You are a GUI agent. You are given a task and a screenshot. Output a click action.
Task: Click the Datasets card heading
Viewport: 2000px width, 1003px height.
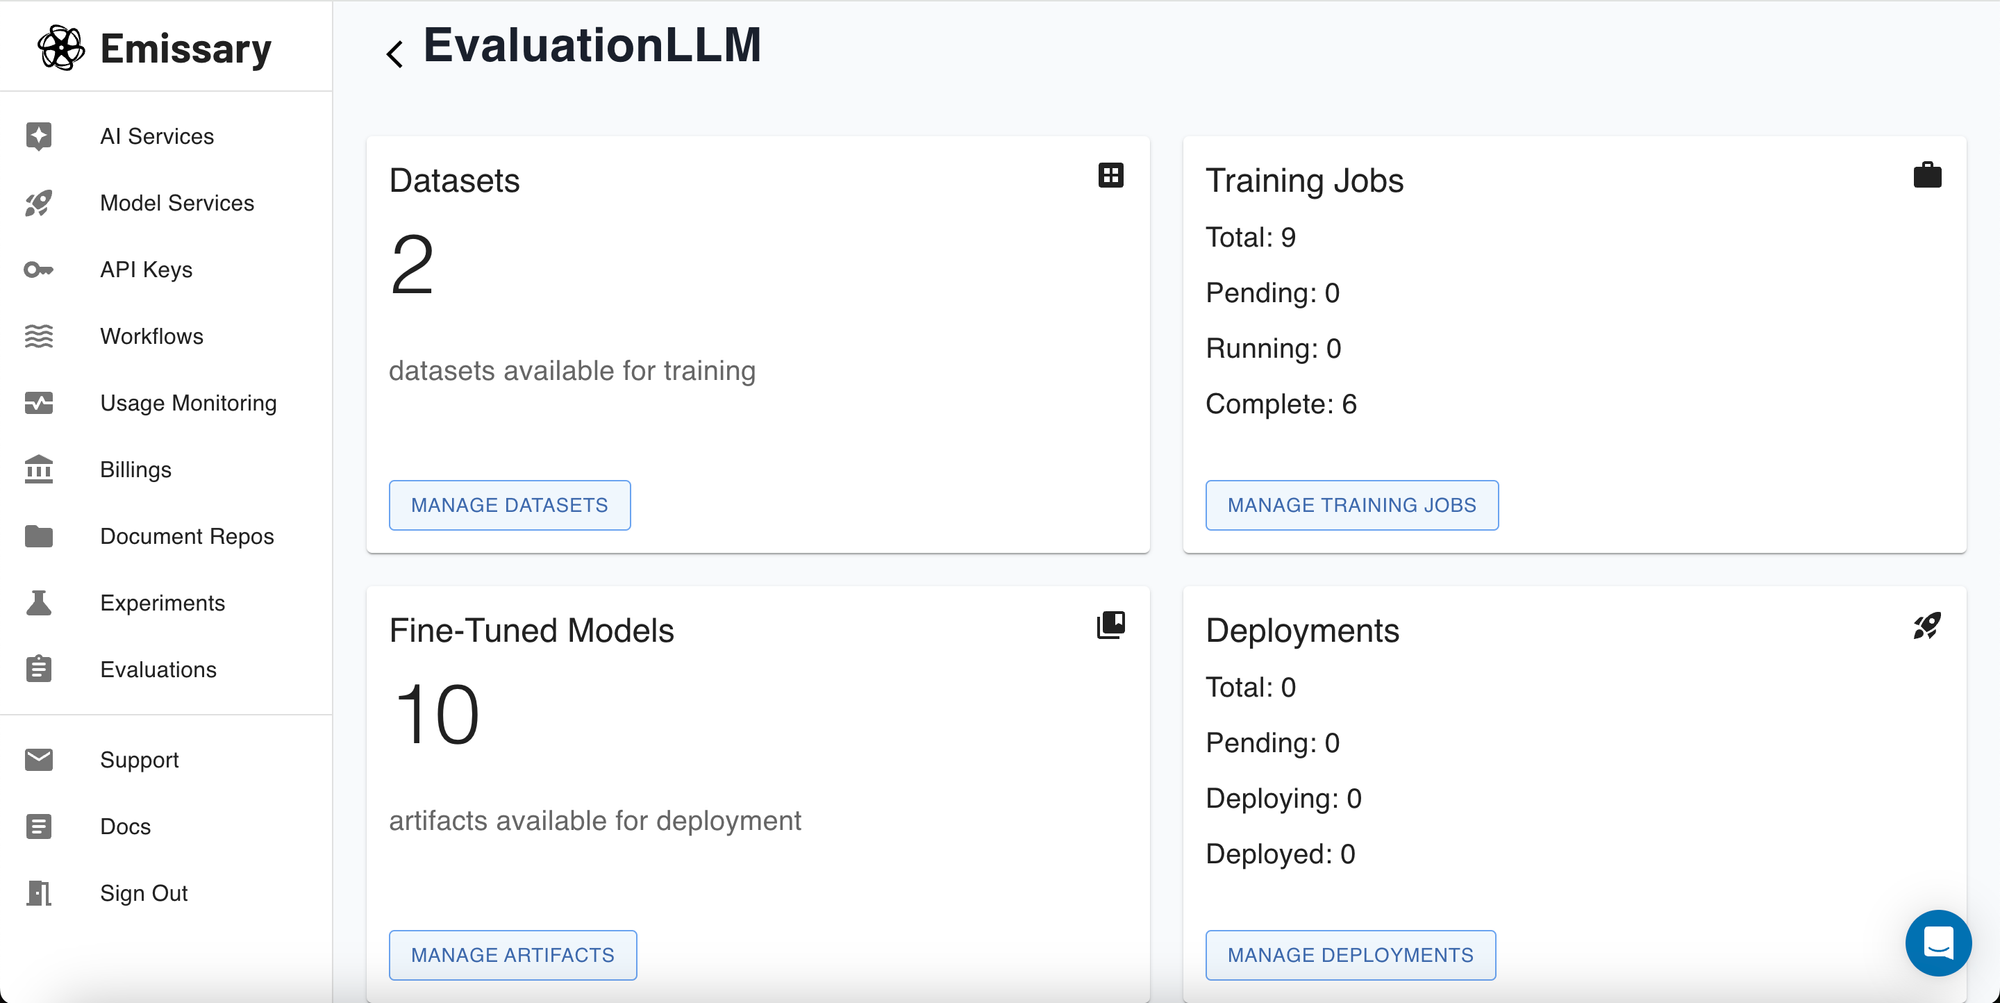point(455,181)
